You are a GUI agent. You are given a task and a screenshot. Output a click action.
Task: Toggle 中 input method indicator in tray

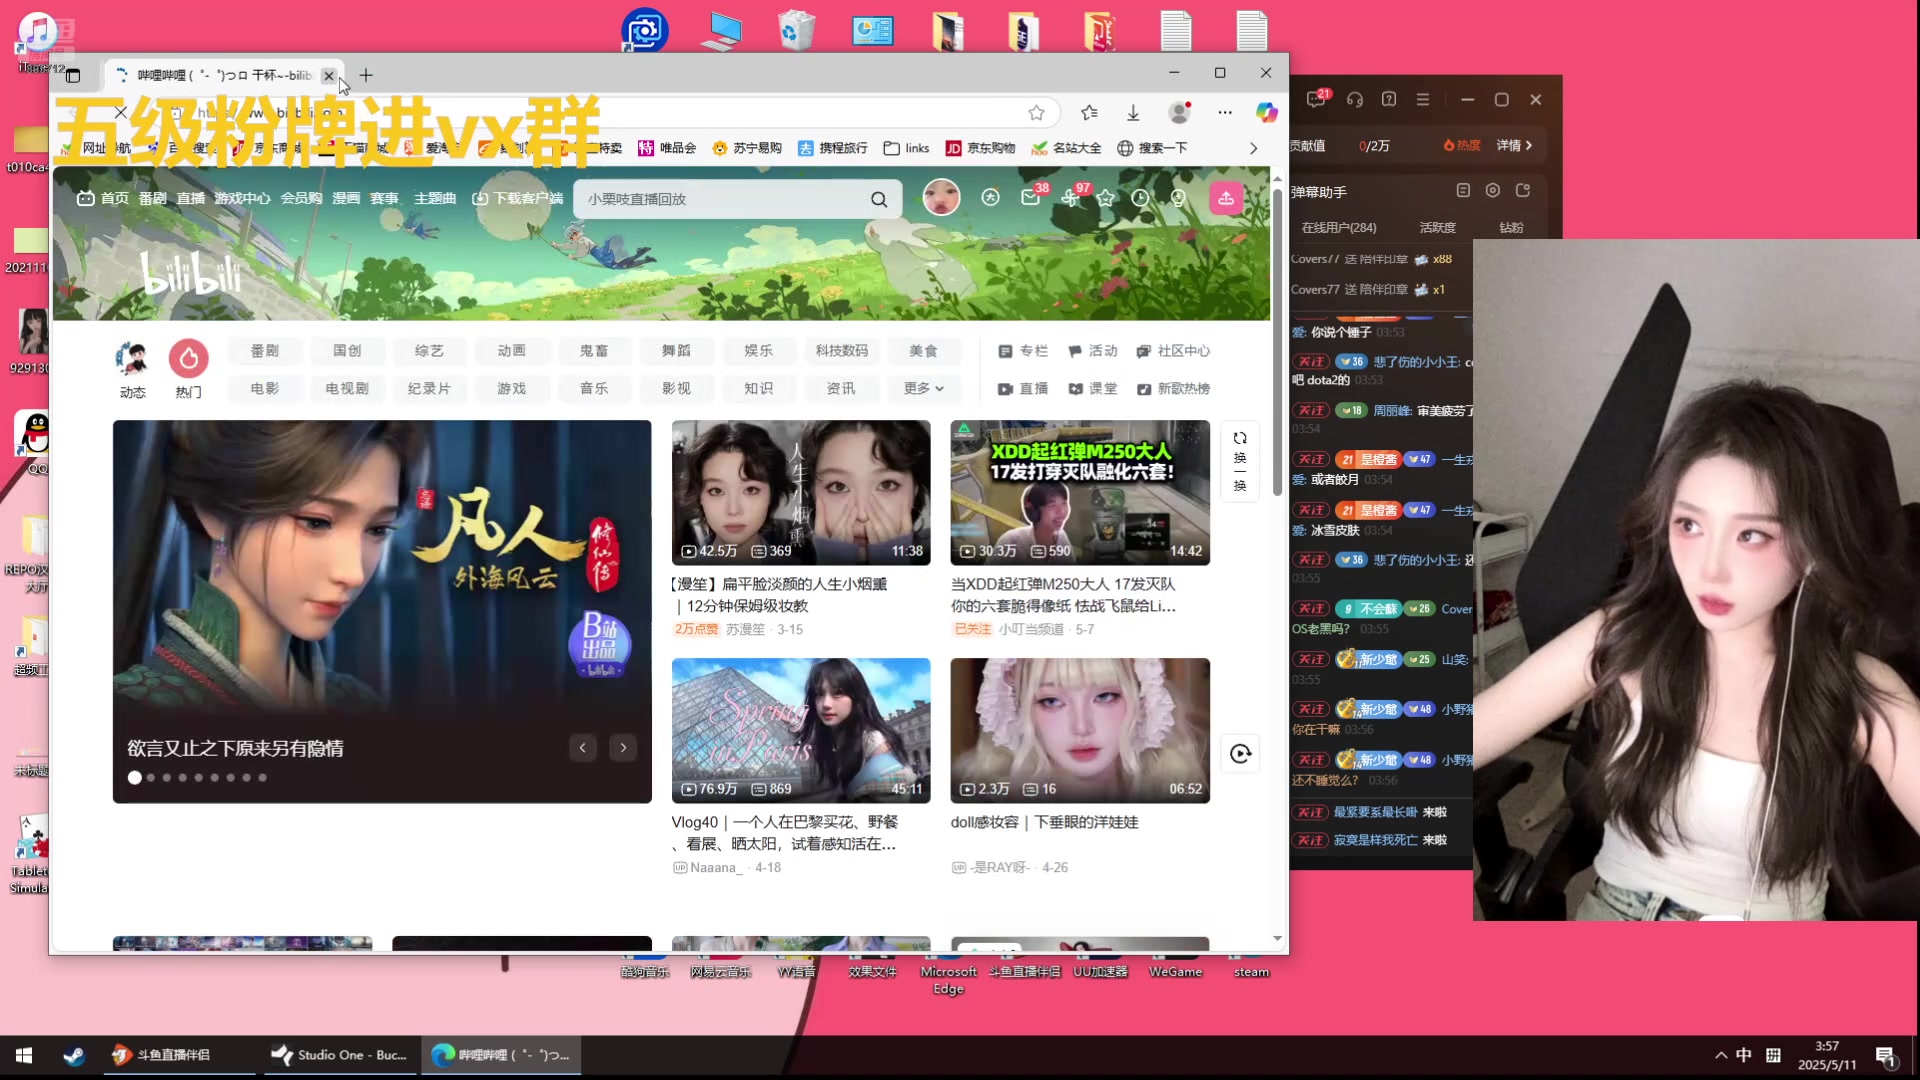[x=1744, y=1055]
